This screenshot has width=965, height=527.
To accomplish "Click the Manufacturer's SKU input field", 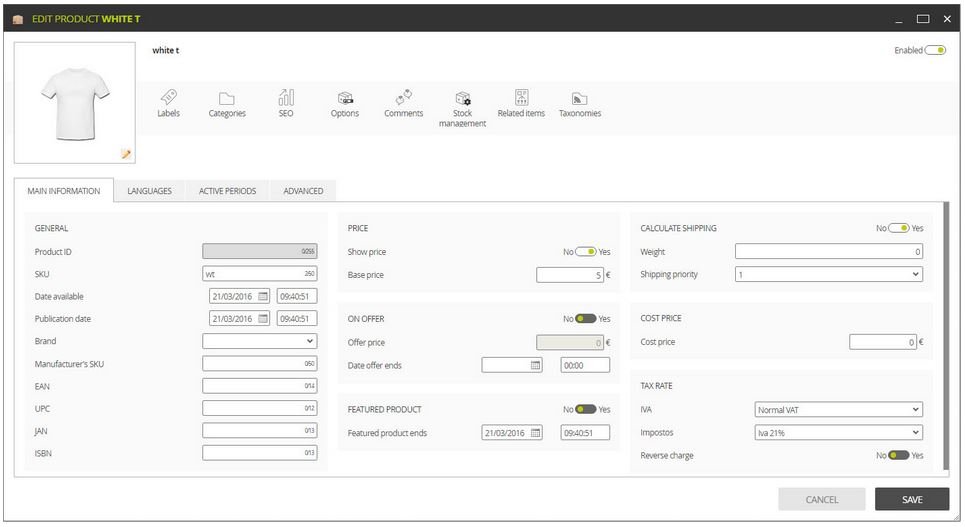I will pyautogui.click(x=260, y=364).
